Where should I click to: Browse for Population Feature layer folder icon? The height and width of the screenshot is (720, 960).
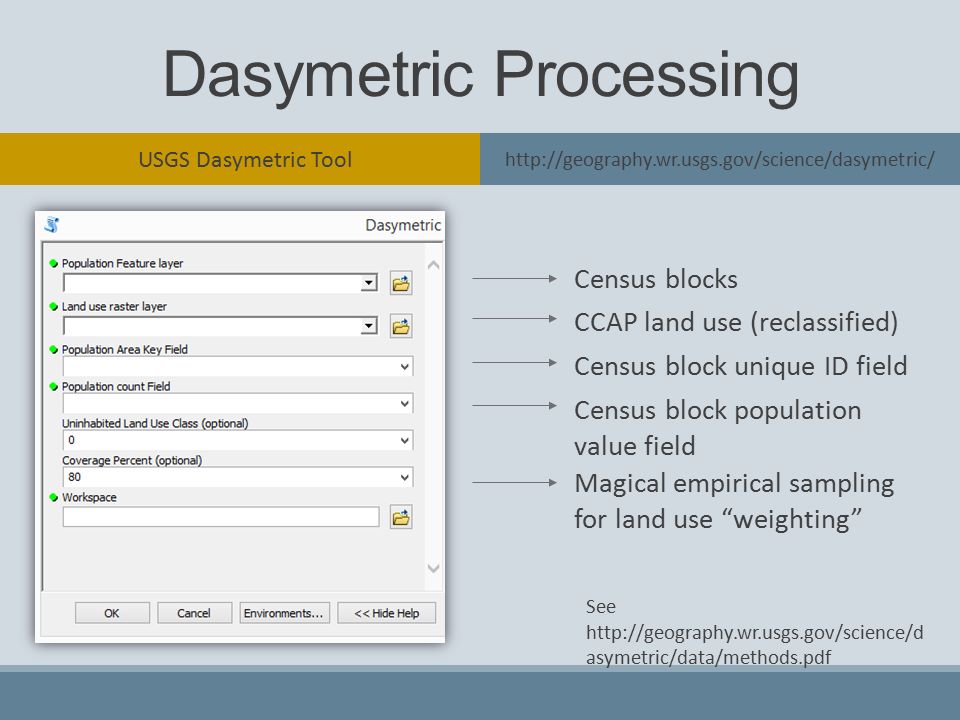tap(401, 283)
